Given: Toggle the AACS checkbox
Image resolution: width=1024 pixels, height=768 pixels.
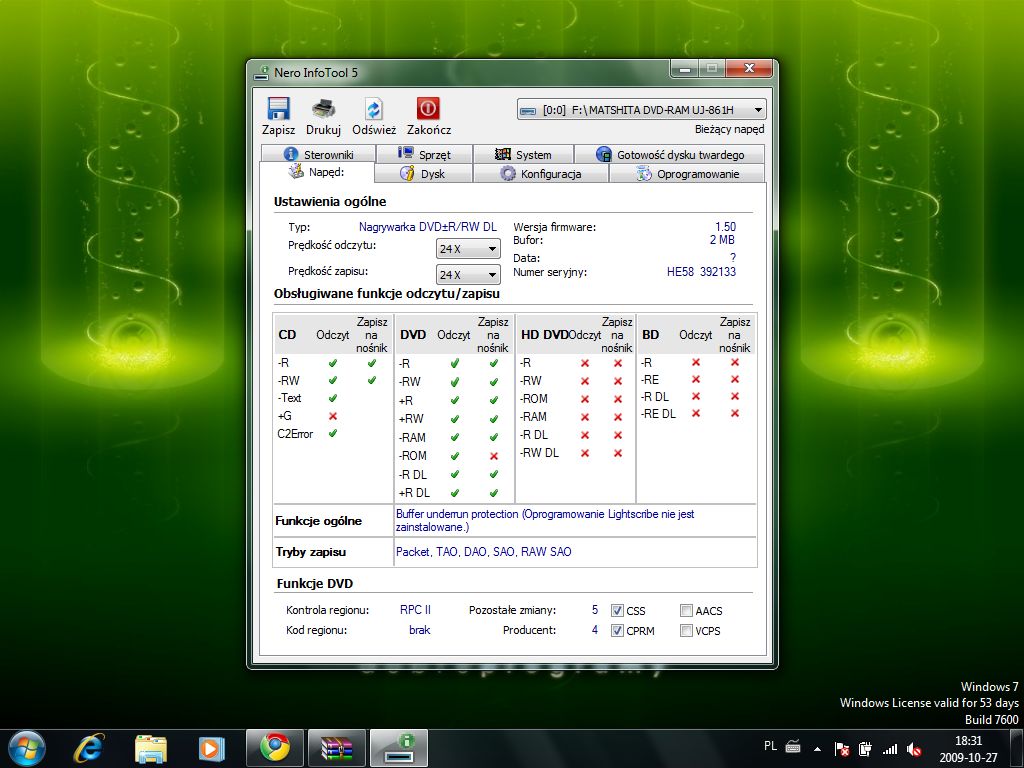Looking at the screenshot, I should coord(686,611).
